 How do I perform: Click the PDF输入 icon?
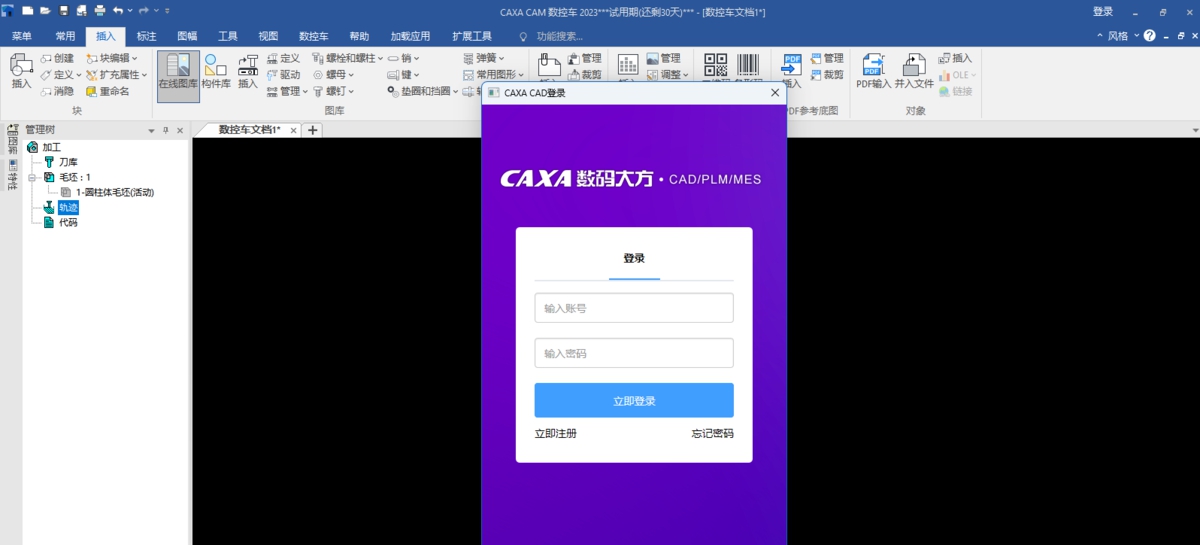(x=873, y=72)
